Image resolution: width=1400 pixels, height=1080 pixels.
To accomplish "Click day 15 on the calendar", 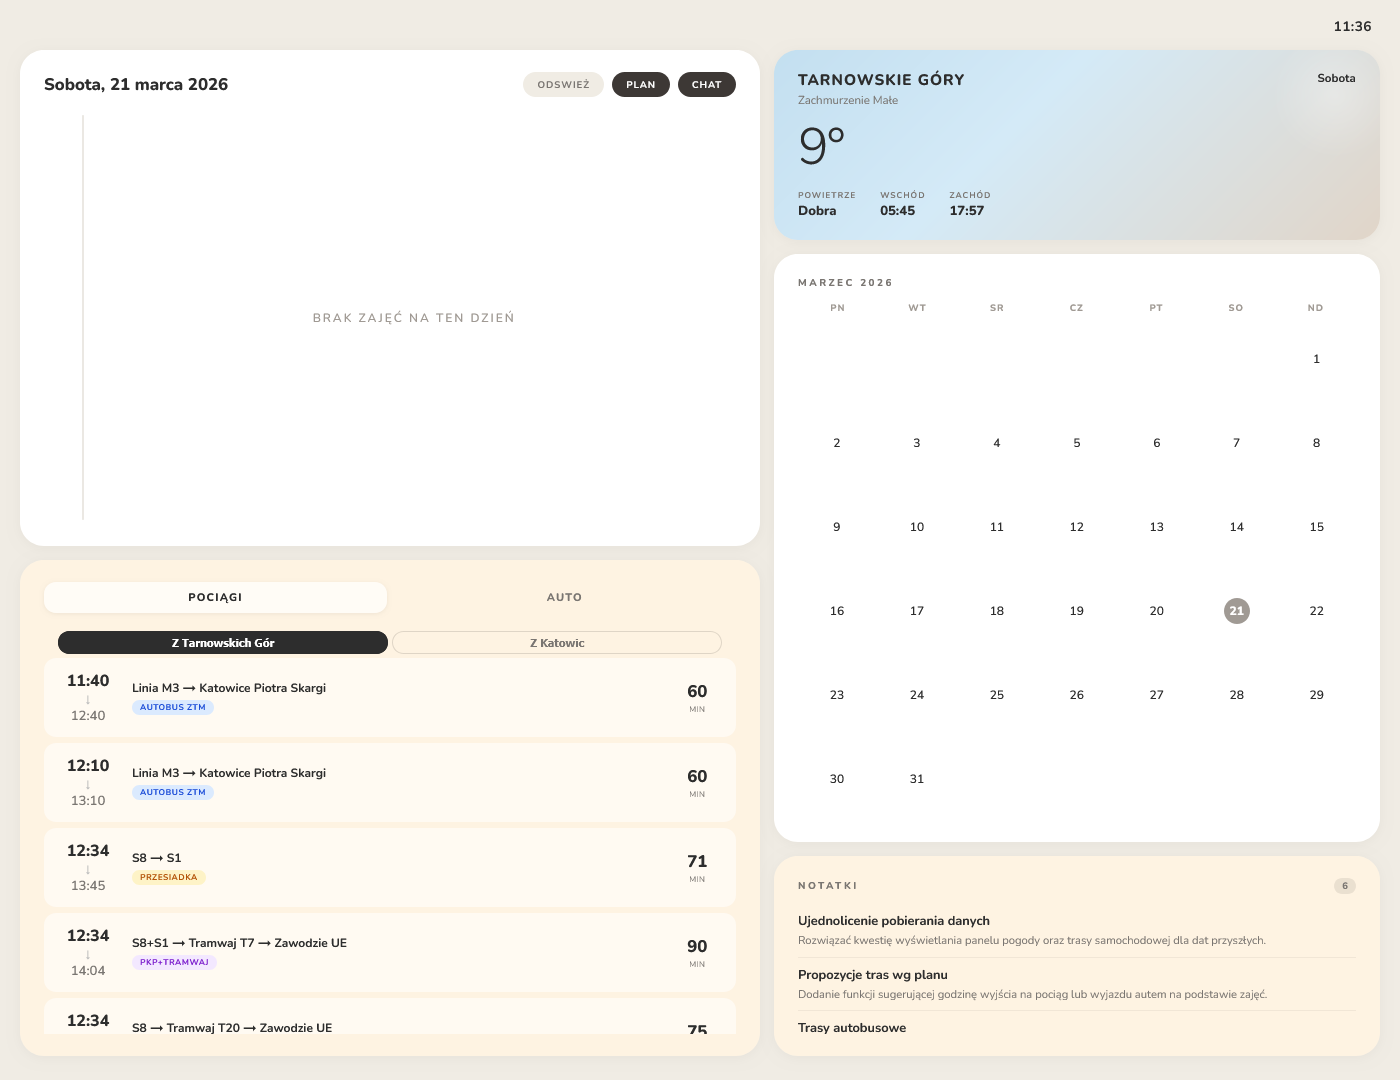I will [1316, 527].
